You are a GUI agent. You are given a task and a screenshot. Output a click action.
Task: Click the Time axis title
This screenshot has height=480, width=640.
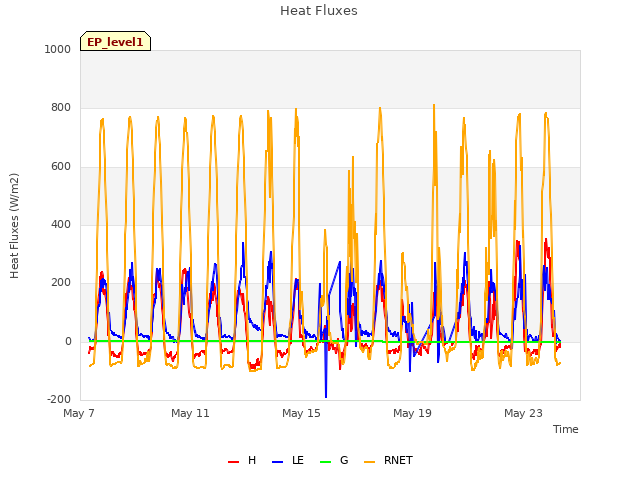coord(566,429)
